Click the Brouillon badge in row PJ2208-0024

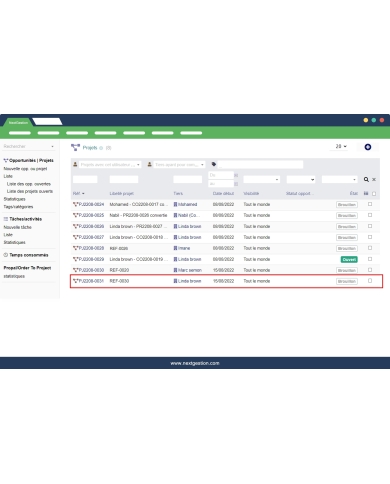[x=347, y=205]
